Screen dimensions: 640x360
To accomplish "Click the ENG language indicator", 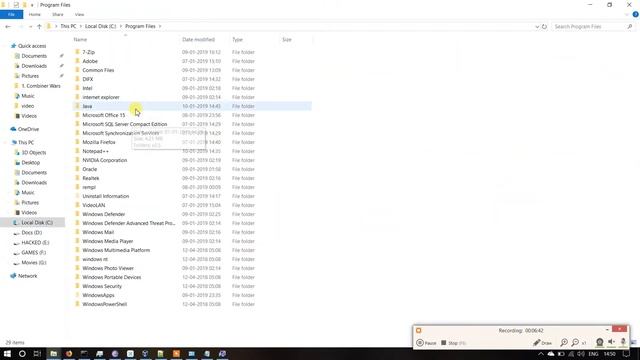I will [x=593, y=354].
